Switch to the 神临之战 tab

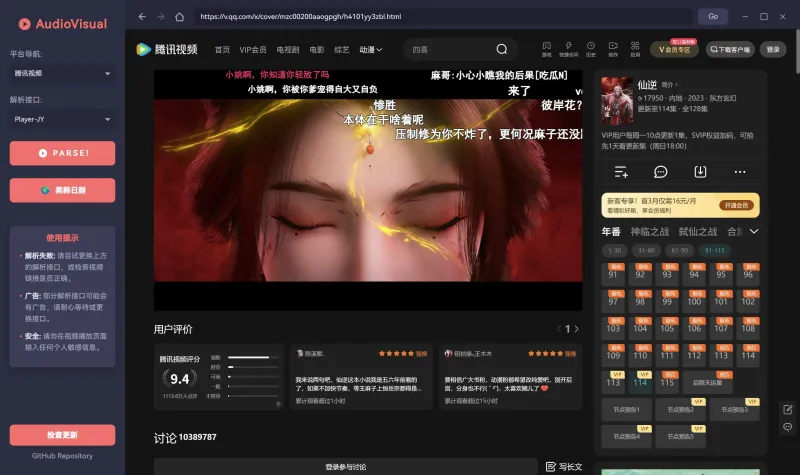point(649,232)
